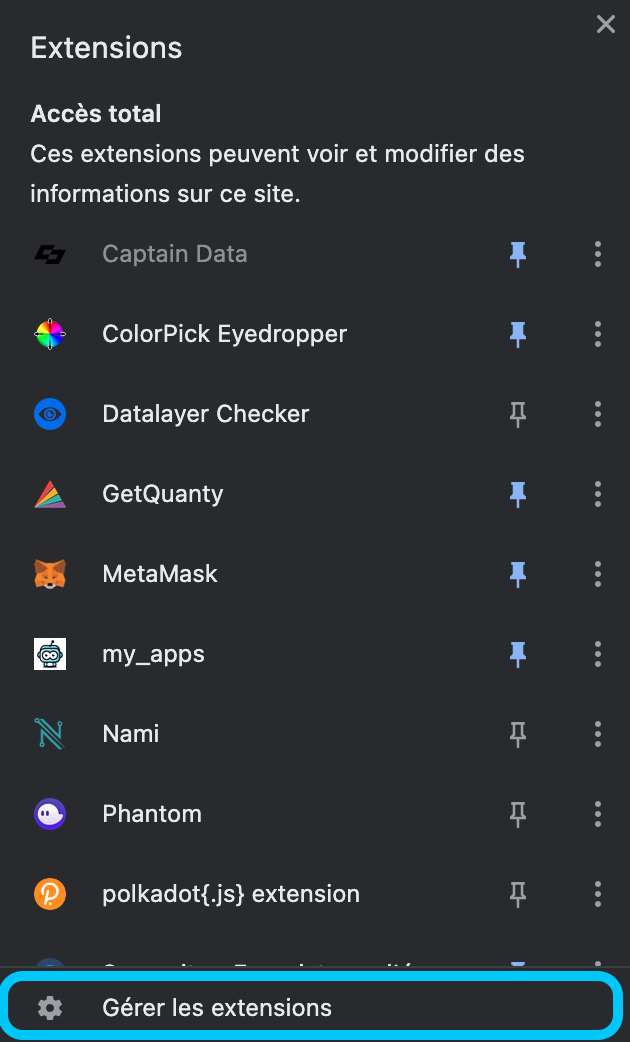Screen dimensions: 630x1042
Task: Unpin Captain Data from the toolbar
Action: 518,255
